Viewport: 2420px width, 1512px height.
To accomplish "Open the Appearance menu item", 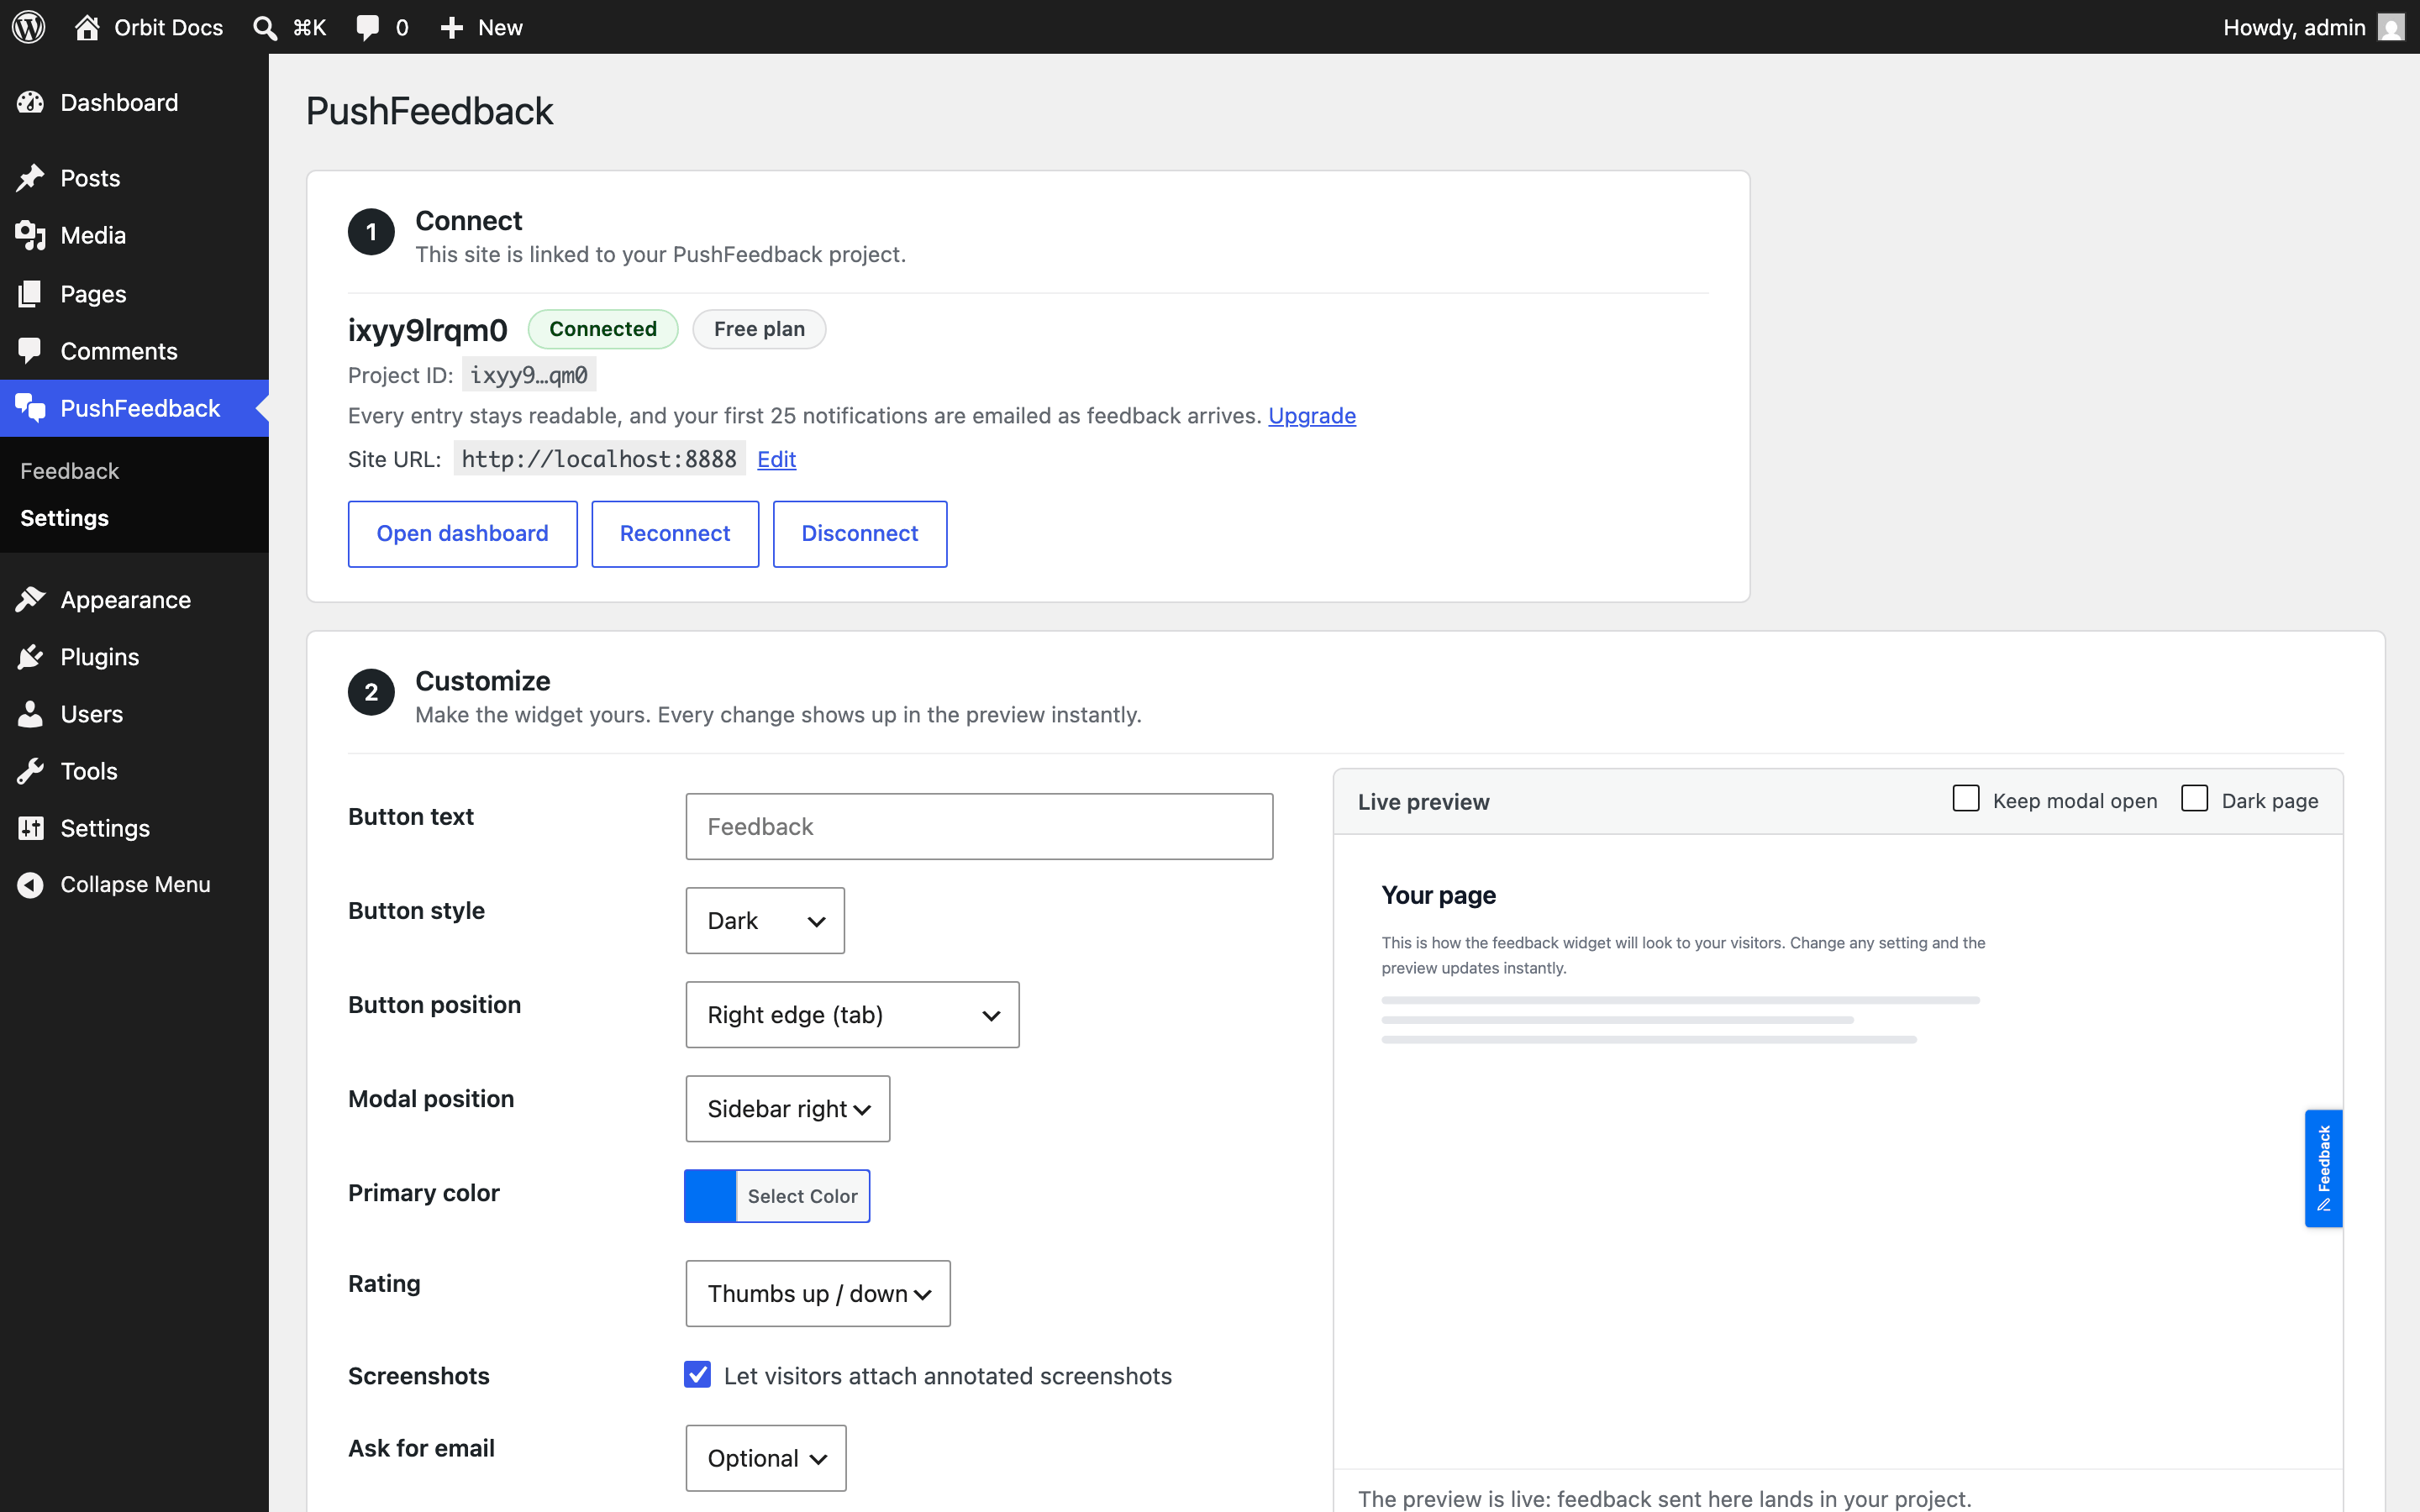I will pyautogui.click(x=134, y=599).
